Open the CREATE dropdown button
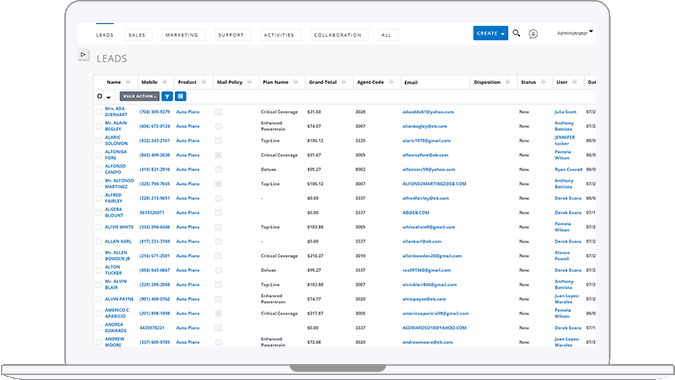The image size is (675, 380). click(490, 33)
